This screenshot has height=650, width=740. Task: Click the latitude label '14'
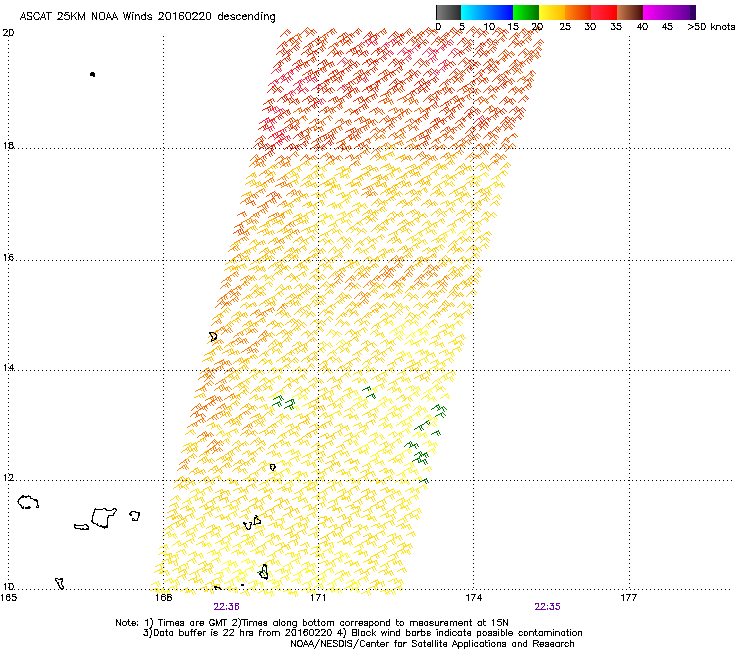click(x=8, y=367)
